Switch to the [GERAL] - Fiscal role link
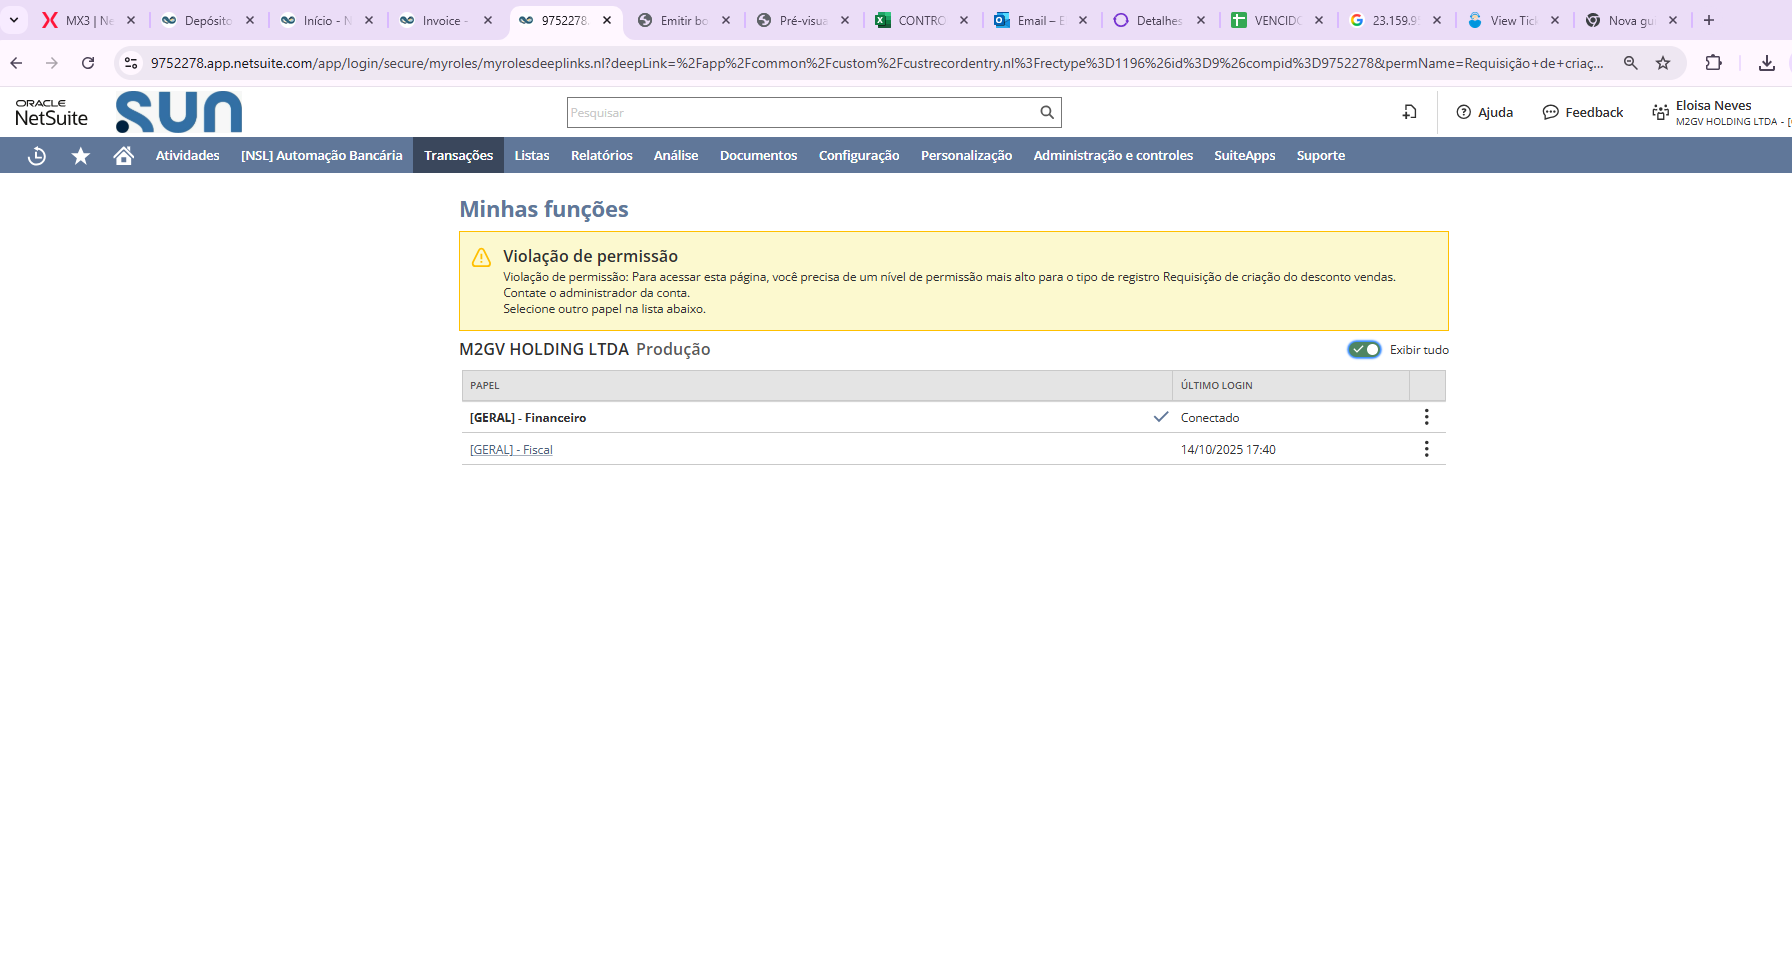Screen dimensions: 1792x979 click(511, 450)
